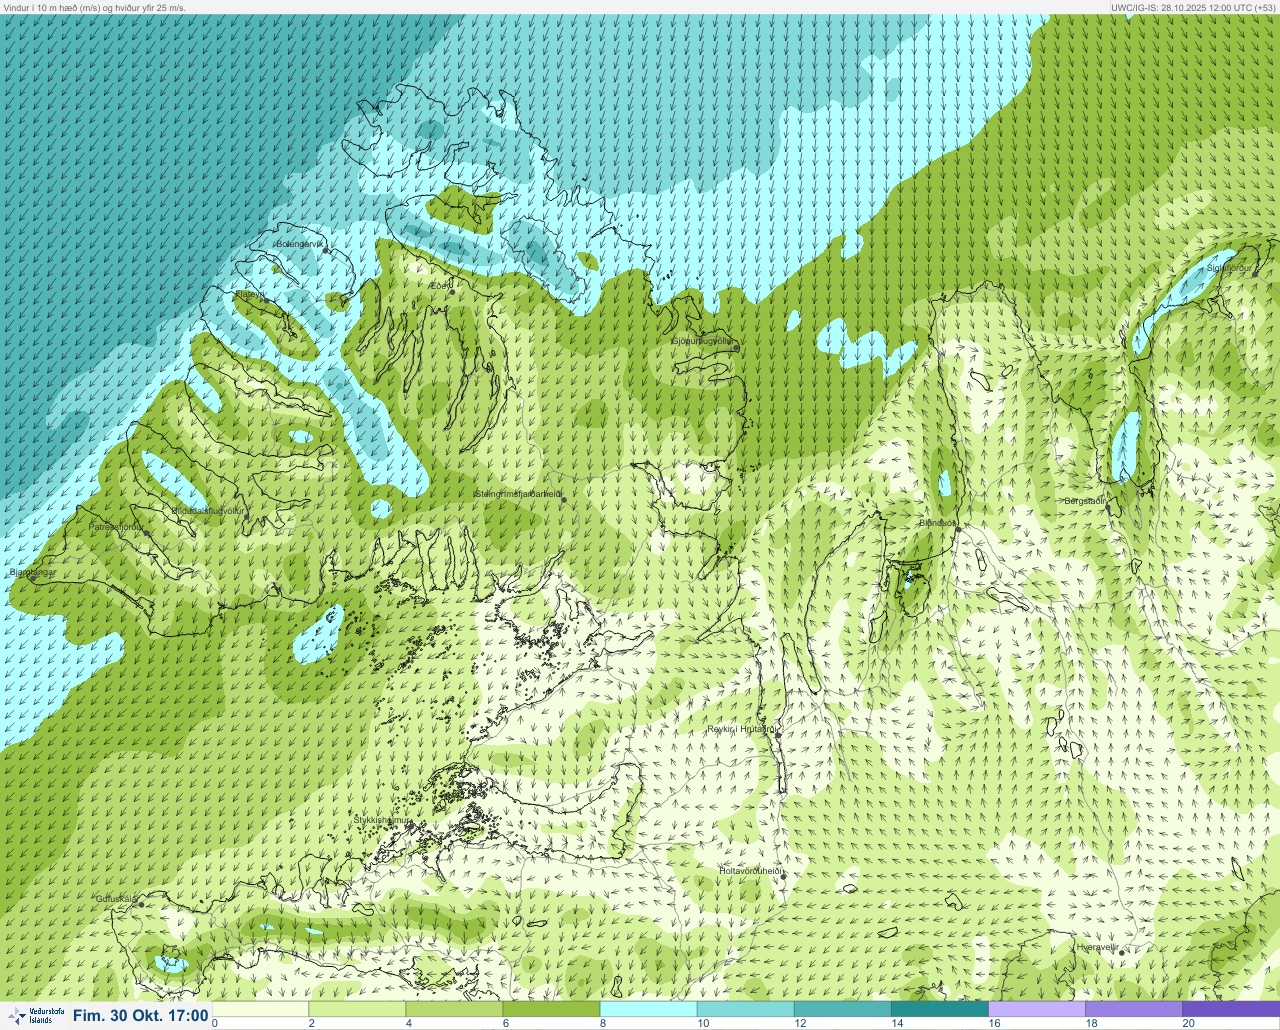
Task: Click the 'Holtavörðuheiði' place label
Action: [x=752, y=871]
